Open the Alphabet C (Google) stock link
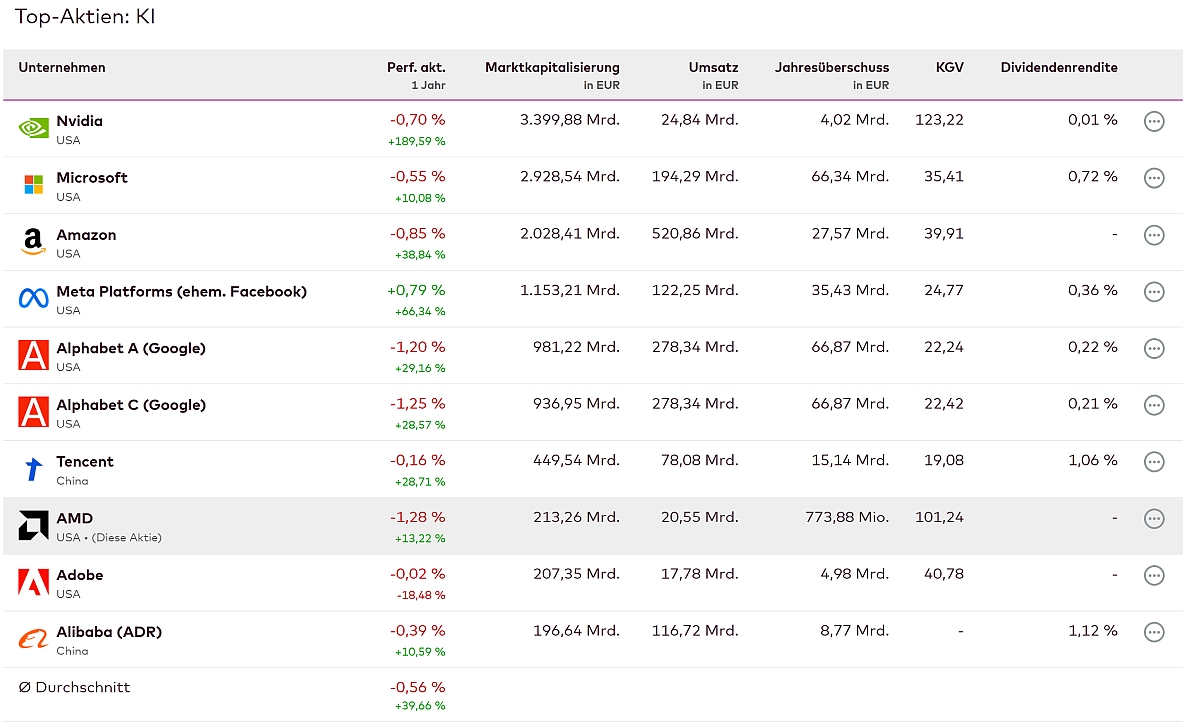Screen dimensions: 1200x727 (131, 405)
